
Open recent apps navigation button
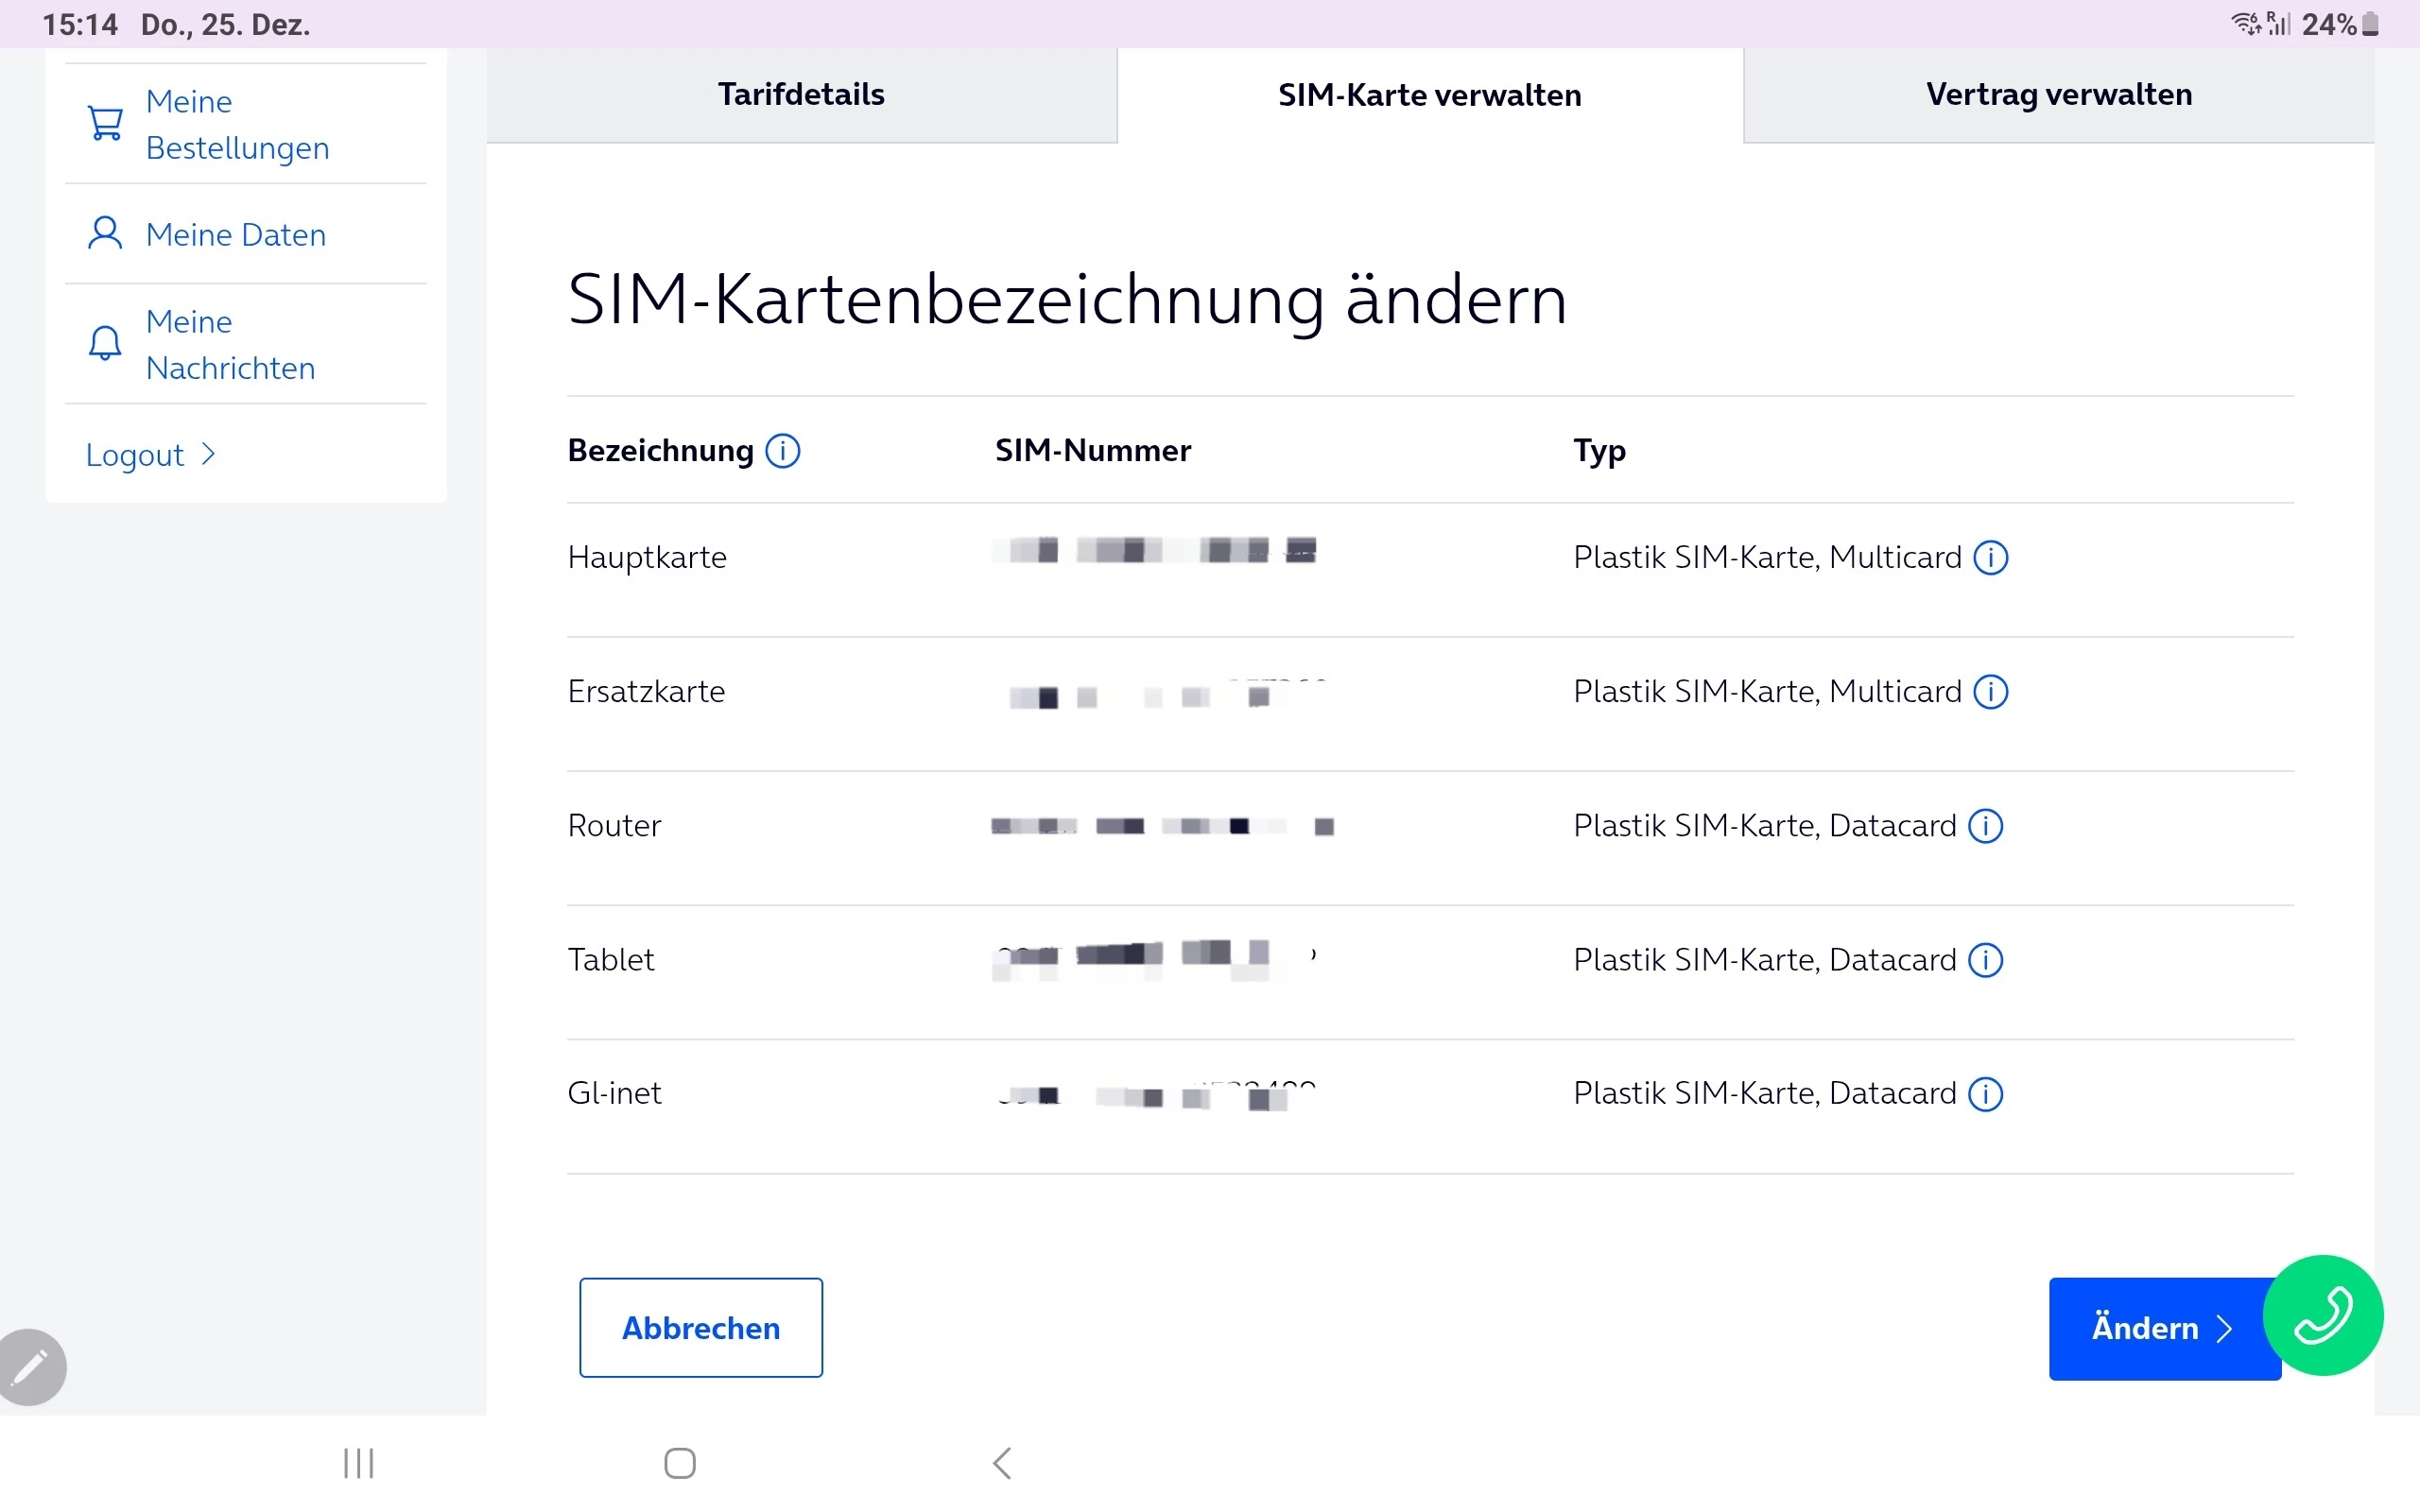point(358,1463)
